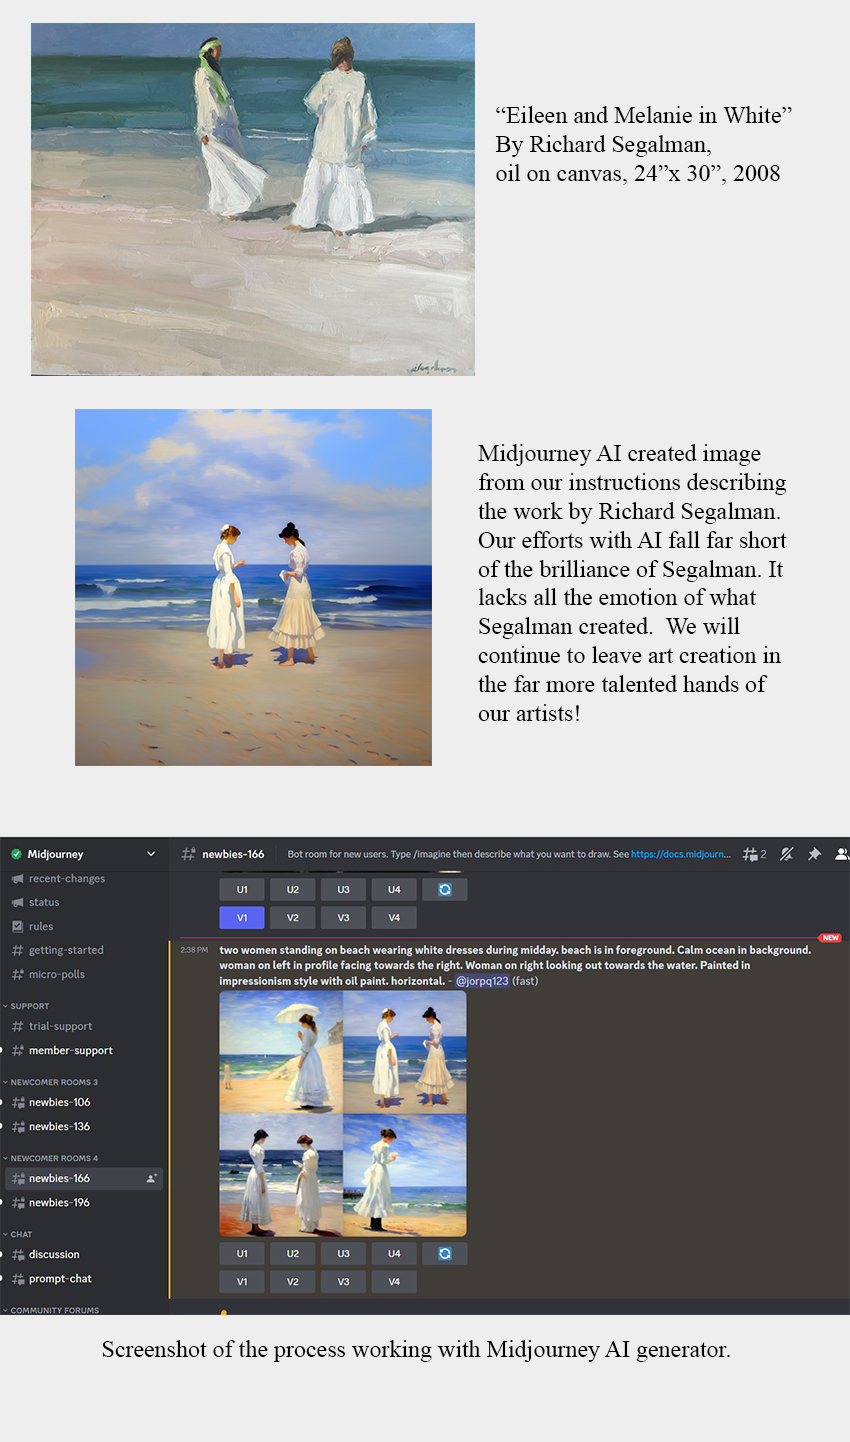
Task: Upscale image 2 with U2 below grid
Action: click(x=293, y=1253)
